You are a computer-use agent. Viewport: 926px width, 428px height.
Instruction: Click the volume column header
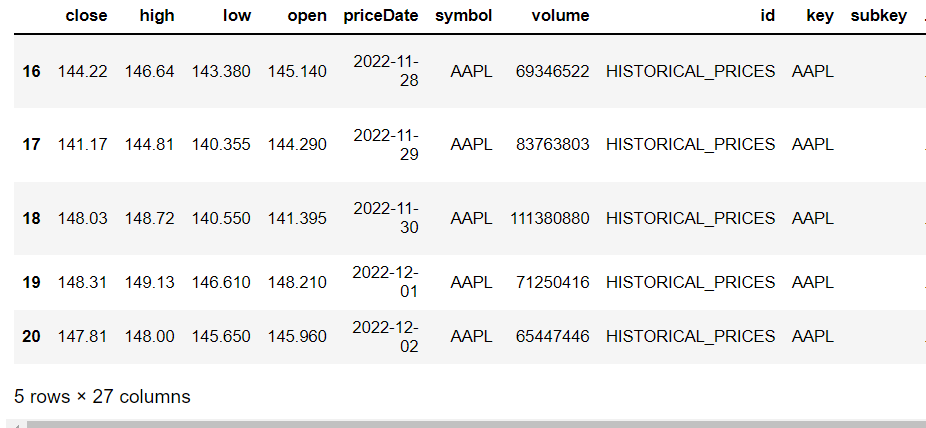click(x=560, y=16)
